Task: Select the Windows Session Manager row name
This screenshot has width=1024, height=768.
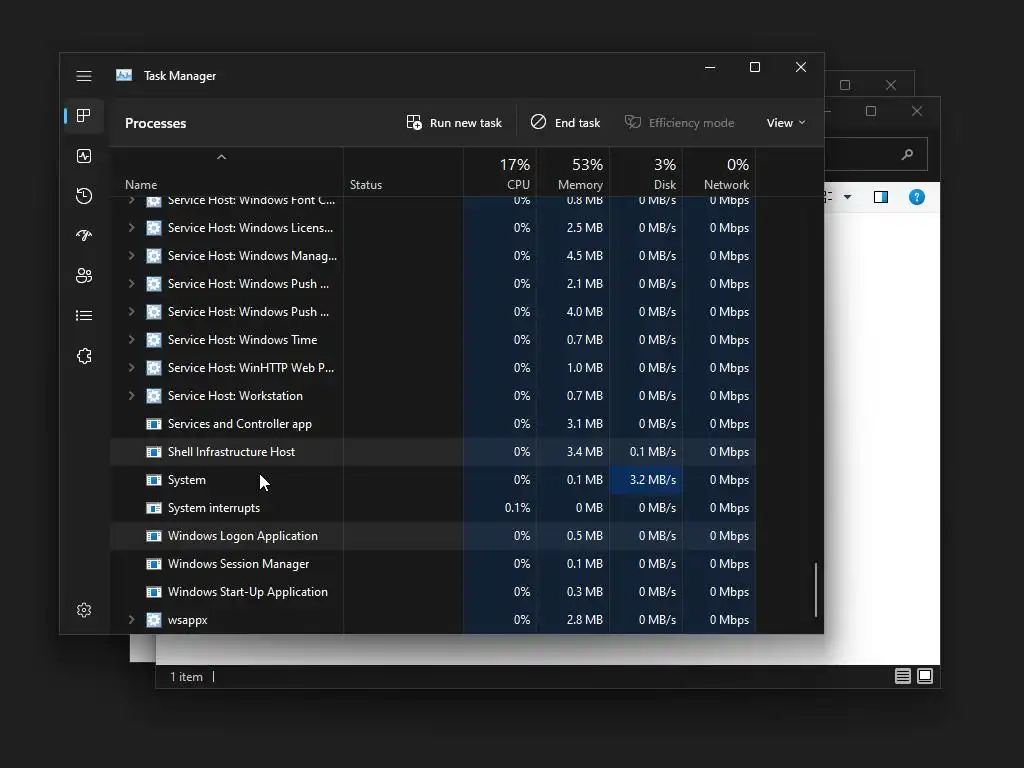Action: [x=238, y=564]
